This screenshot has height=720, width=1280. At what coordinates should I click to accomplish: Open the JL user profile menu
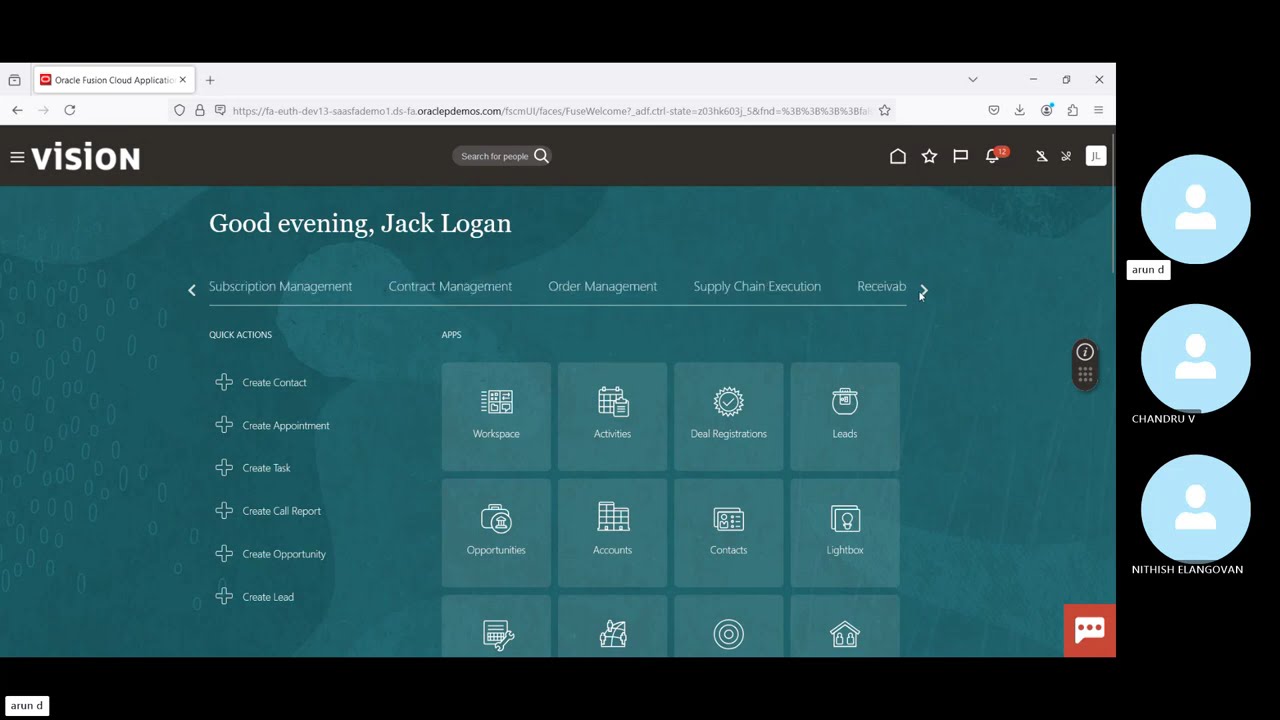pos(1096,156)
